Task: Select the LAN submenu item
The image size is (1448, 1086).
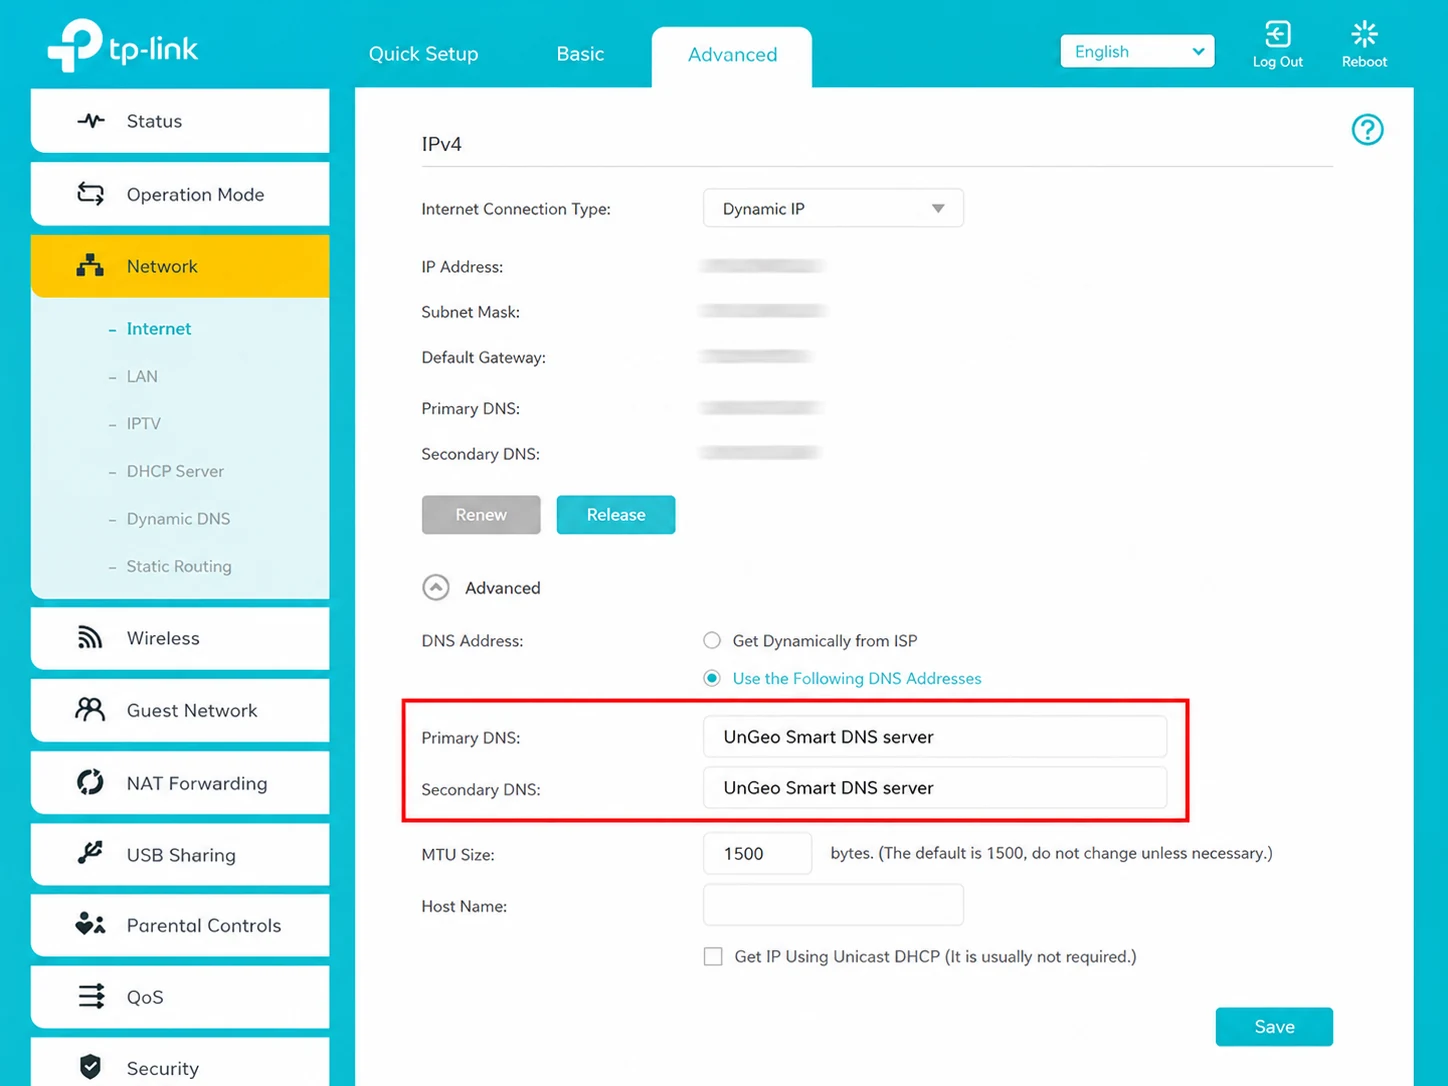Action: [x=142, y=376]
